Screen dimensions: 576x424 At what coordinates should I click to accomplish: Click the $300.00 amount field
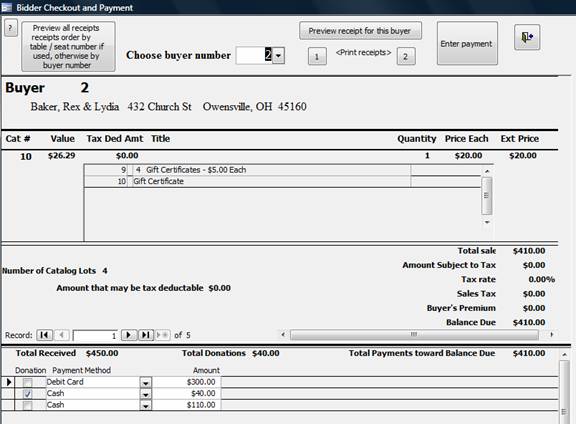pyautogui.click(x=187, y=382)
